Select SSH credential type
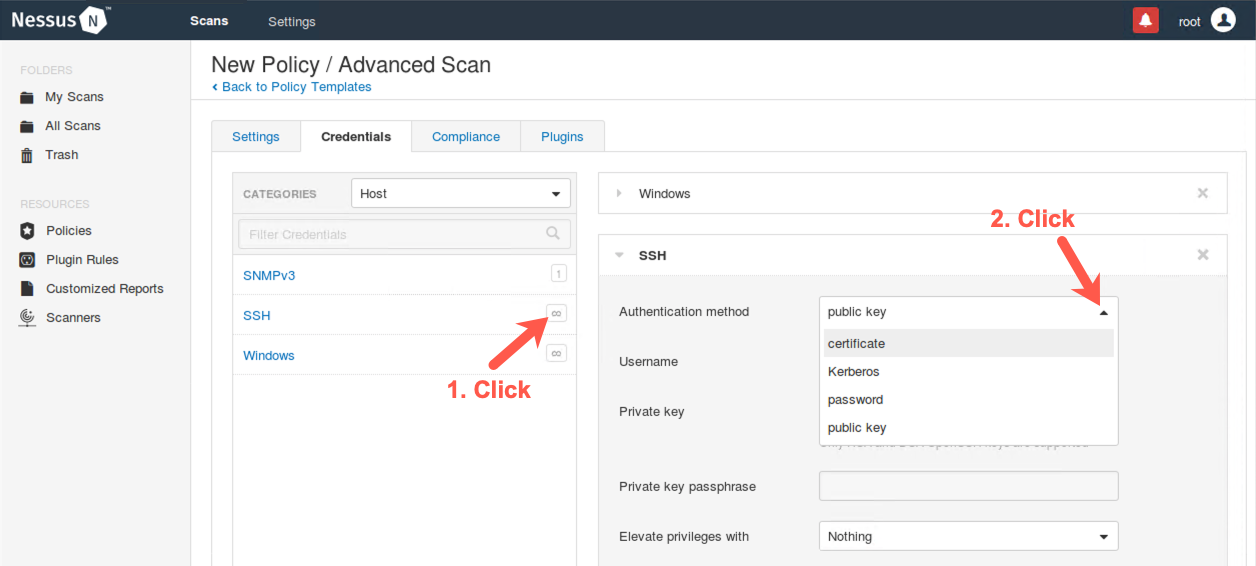Viewport: 1256px width, 566px height. tap(257, 315)
